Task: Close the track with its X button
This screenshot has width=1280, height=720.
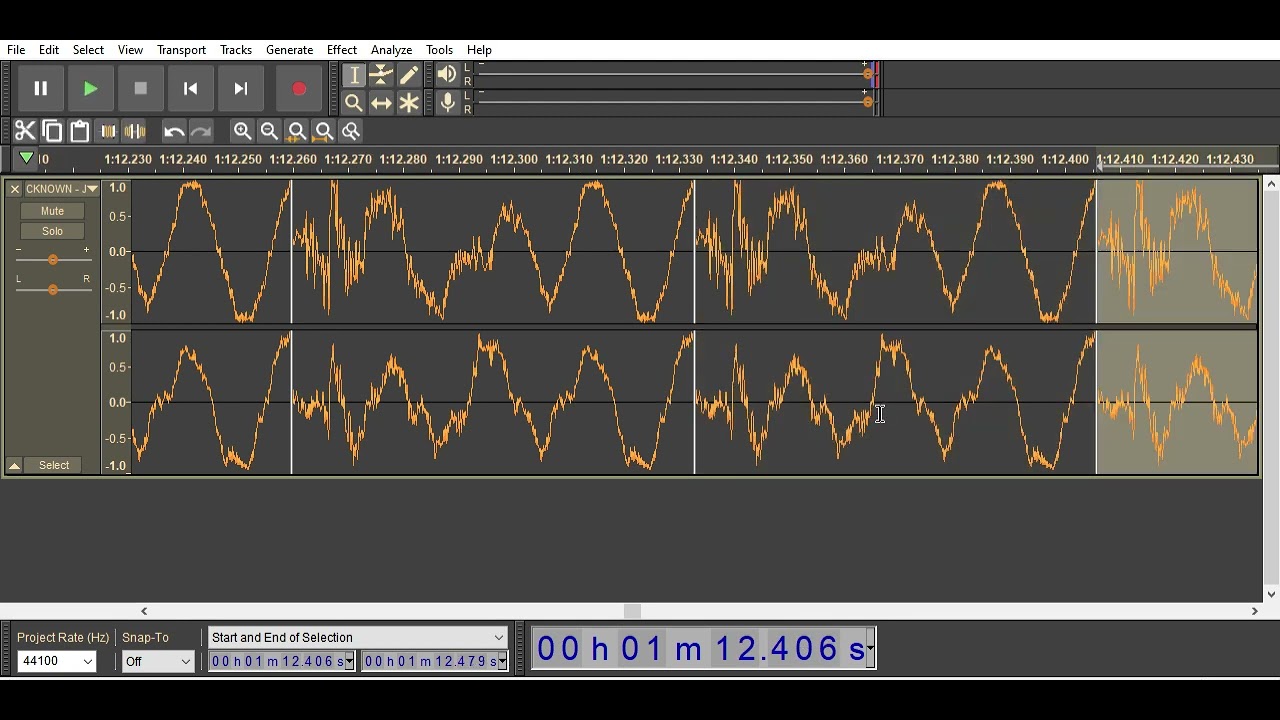Action: [15, 189]
